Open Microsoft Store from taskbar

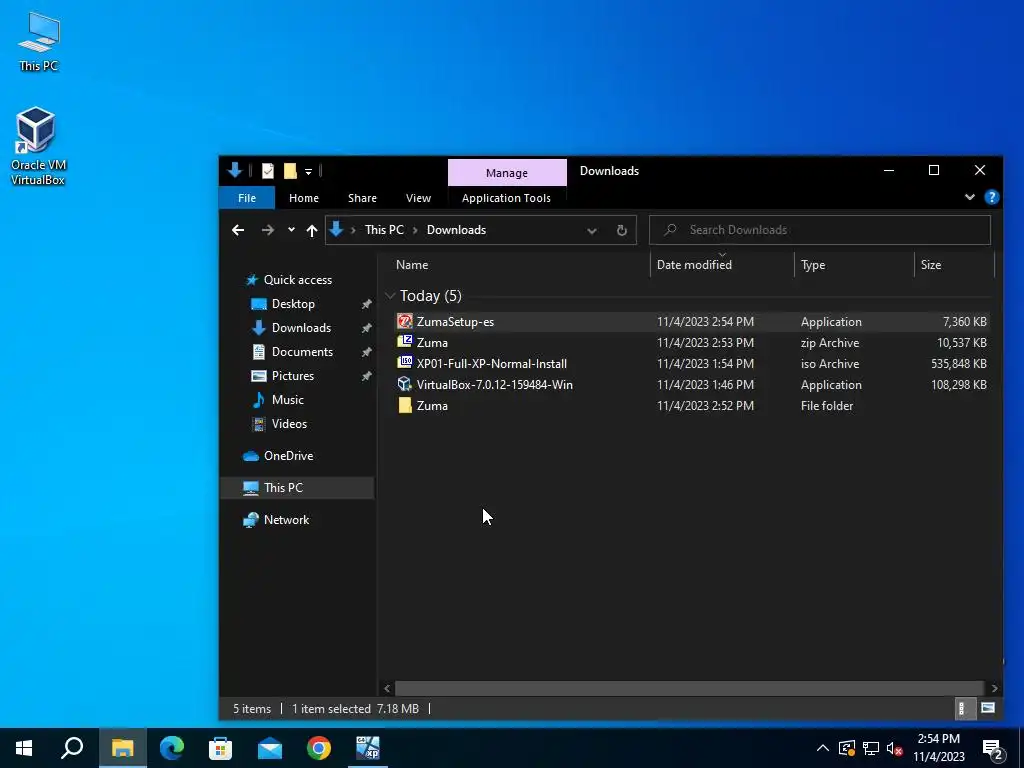[221, 748]
